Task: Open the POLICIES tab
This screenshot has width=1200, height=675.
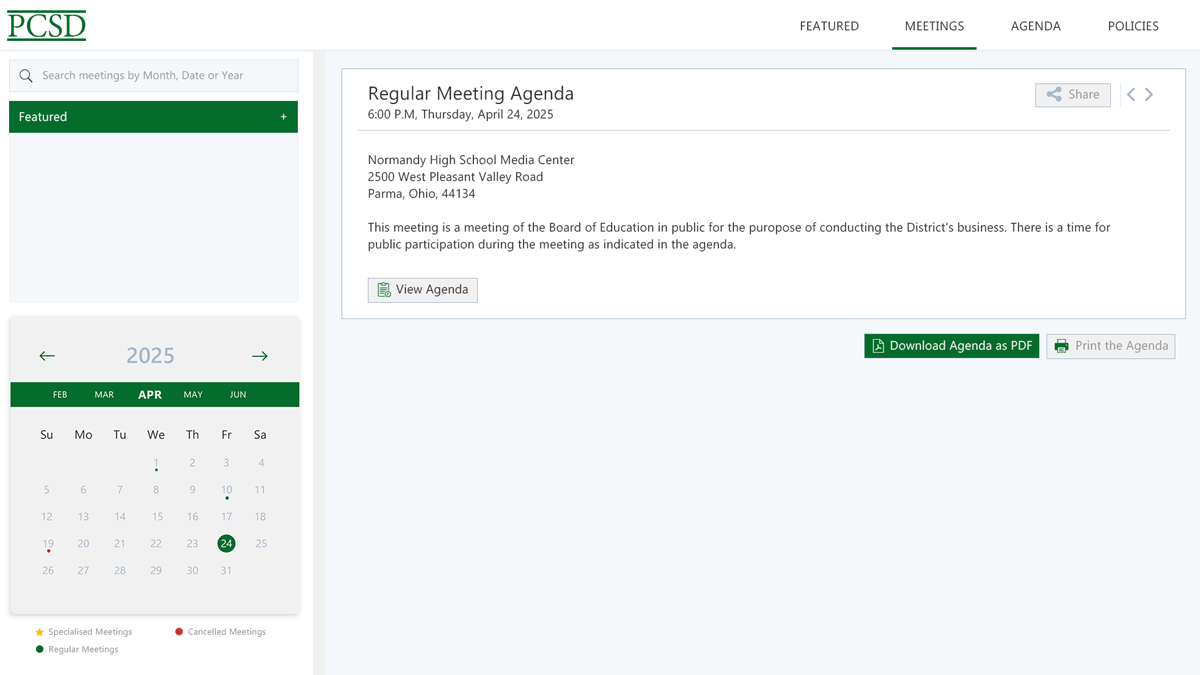Action: point(1133,26)
